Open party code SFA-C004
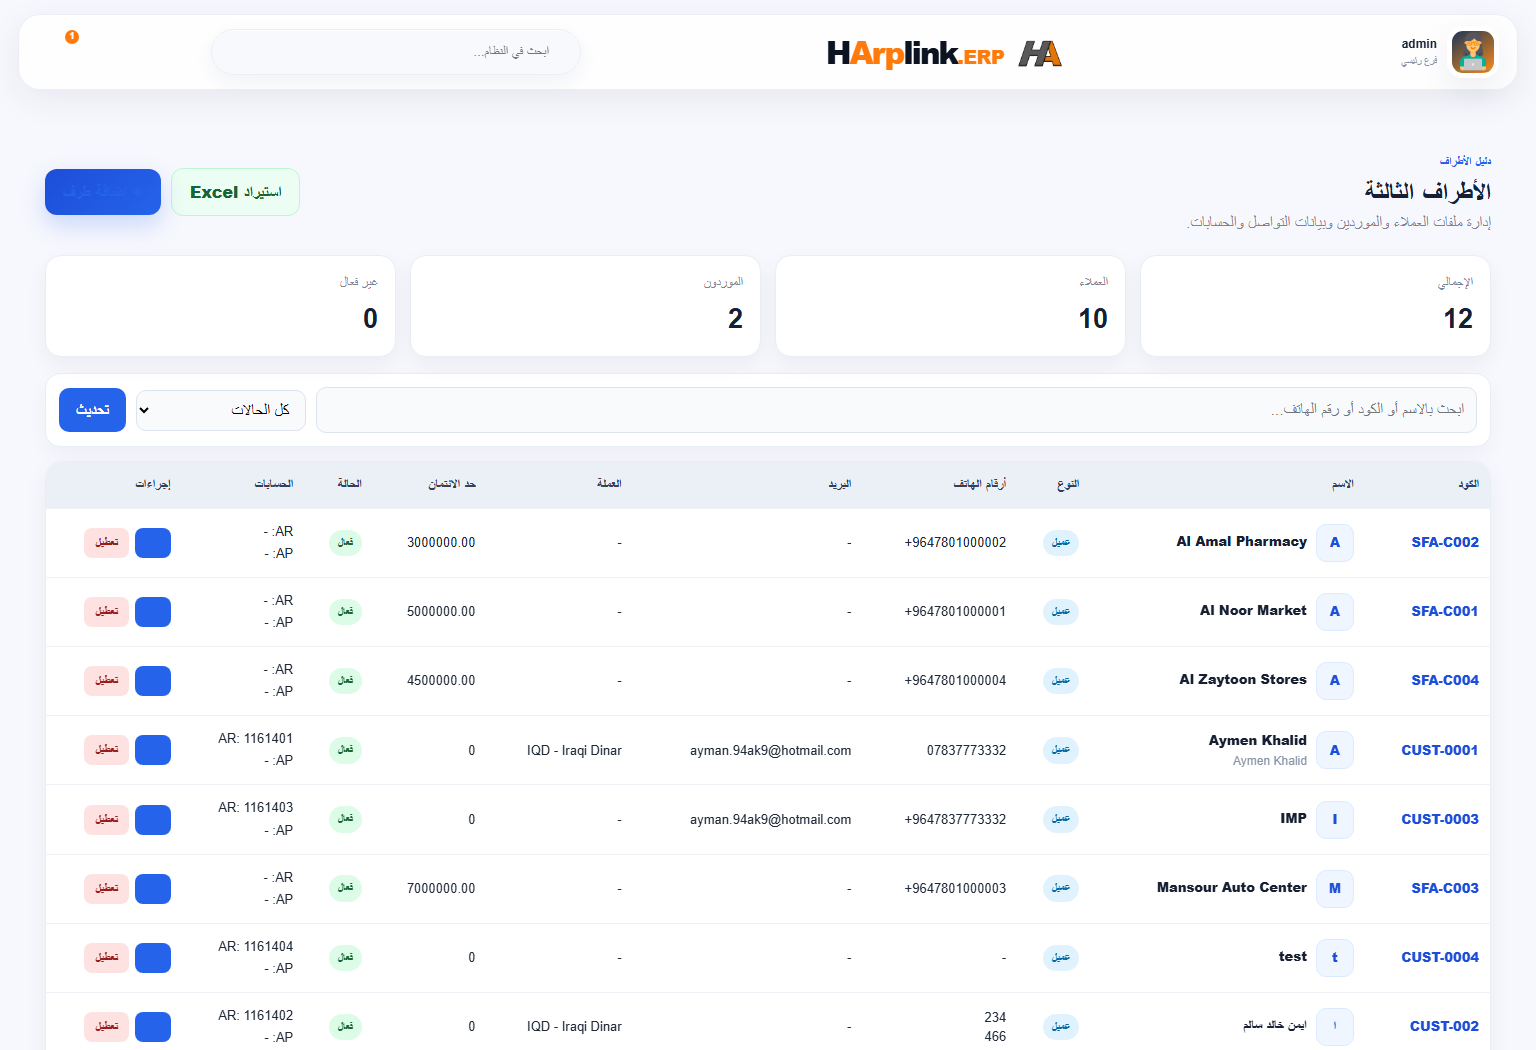 [1445, 680]
